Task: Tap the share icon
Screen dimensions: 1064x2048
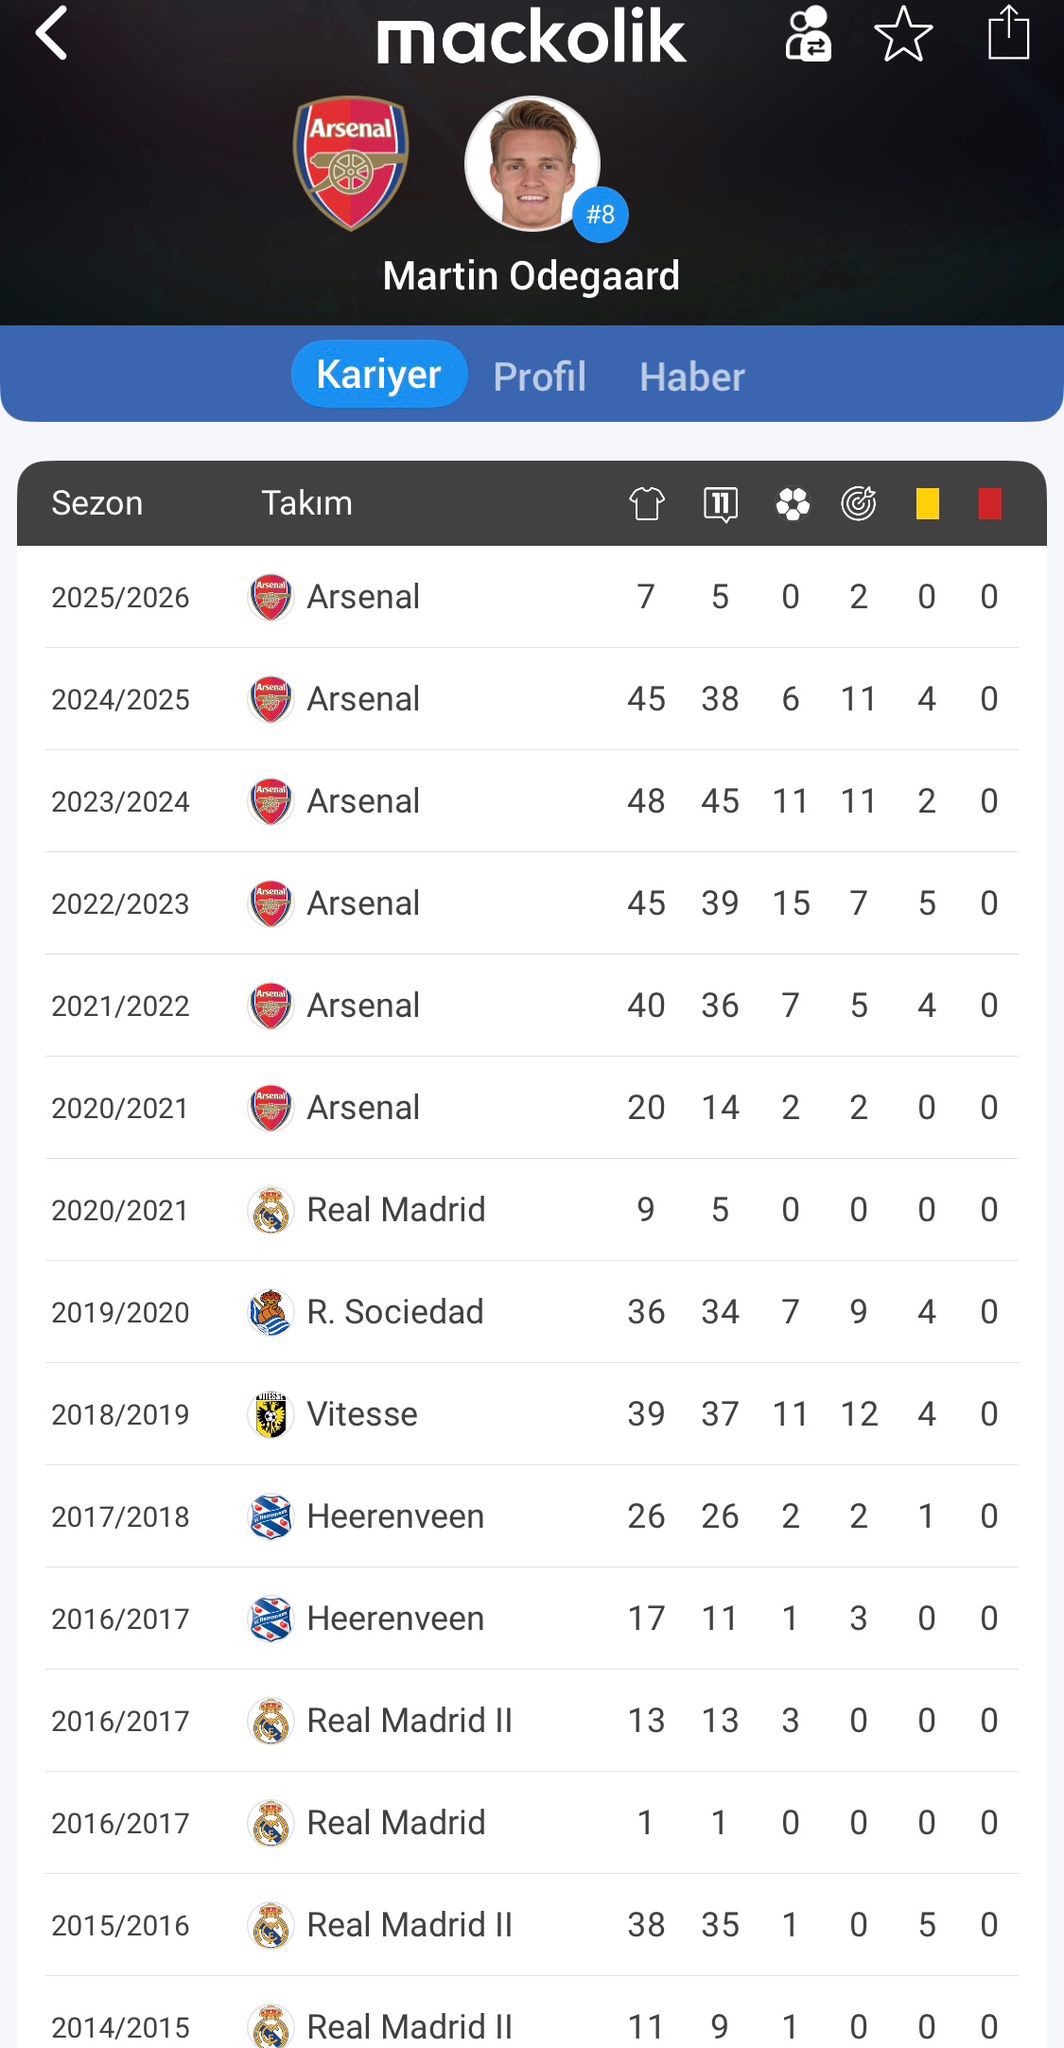Action: 1008,34
